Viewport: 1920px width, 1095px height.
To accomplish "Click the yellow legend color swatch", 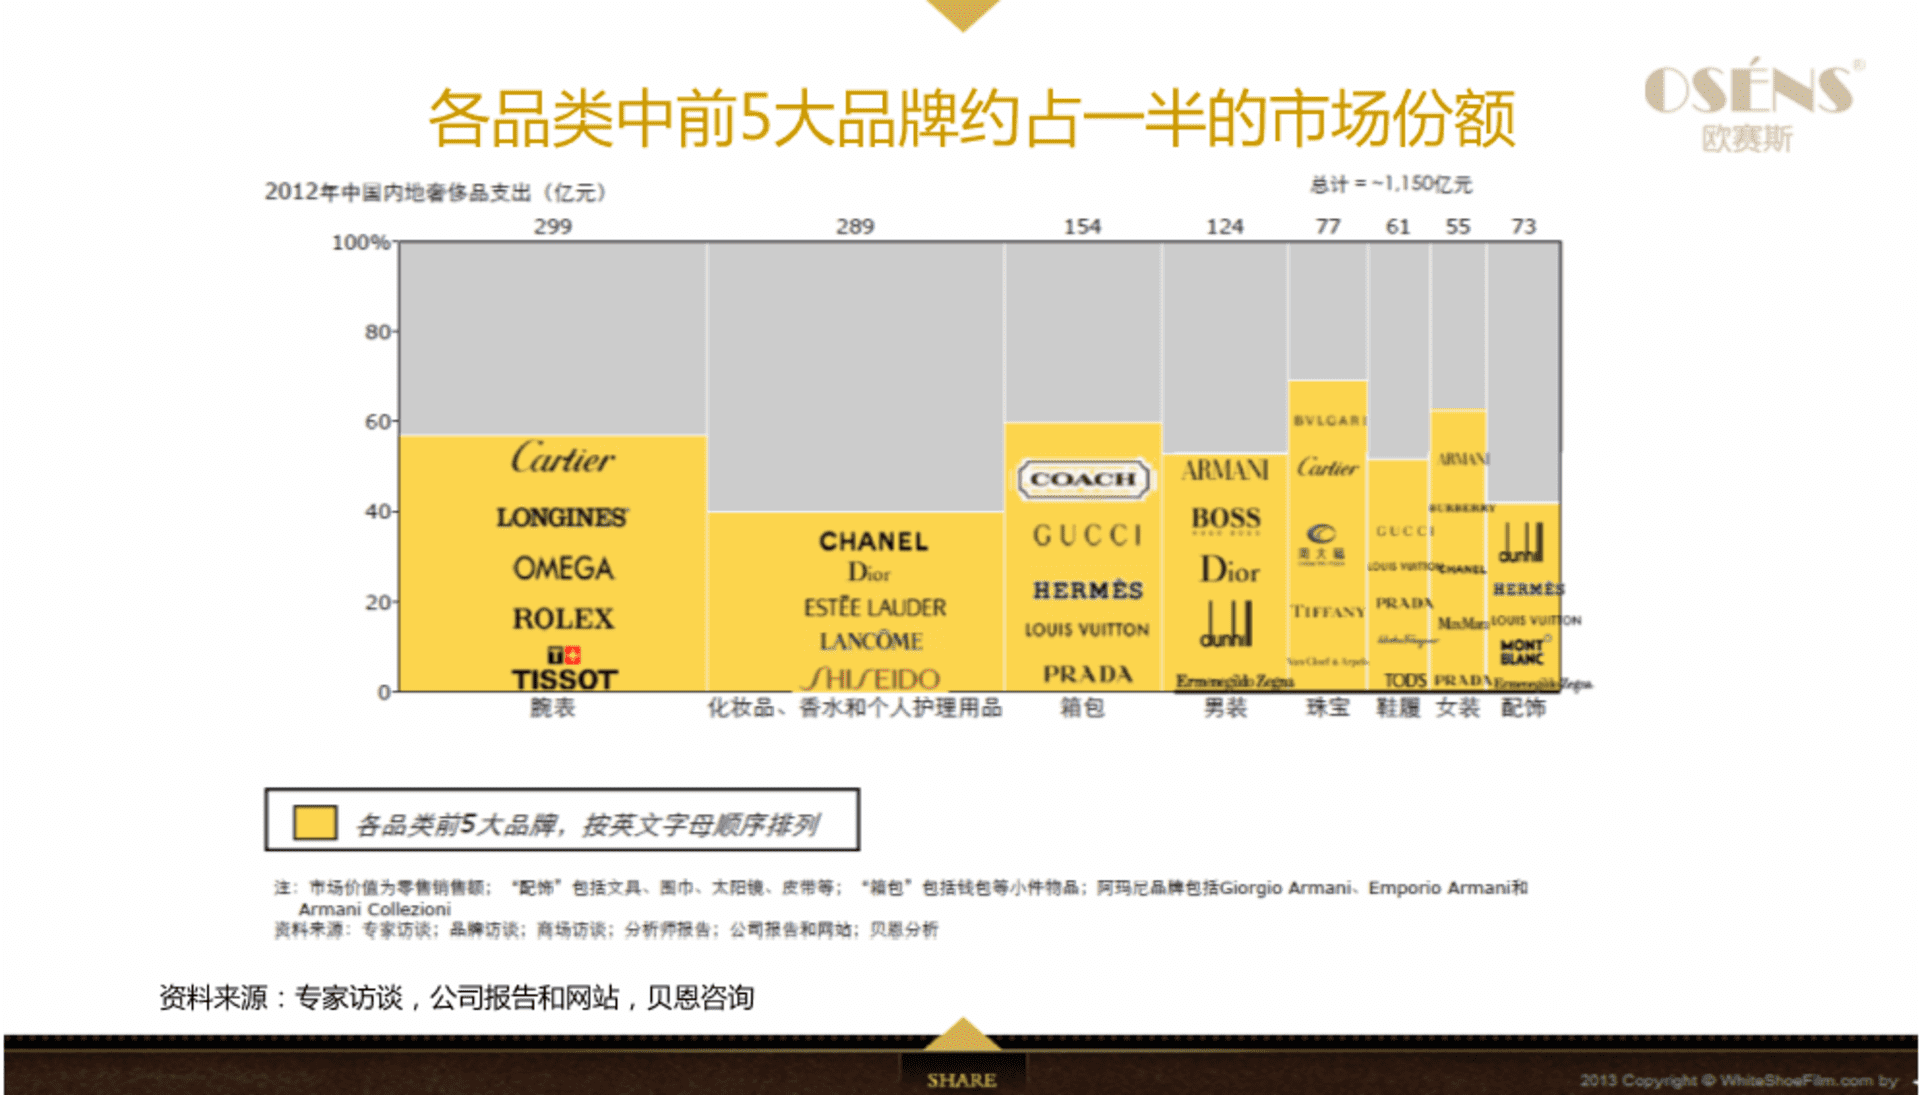I will pos(315,822).
